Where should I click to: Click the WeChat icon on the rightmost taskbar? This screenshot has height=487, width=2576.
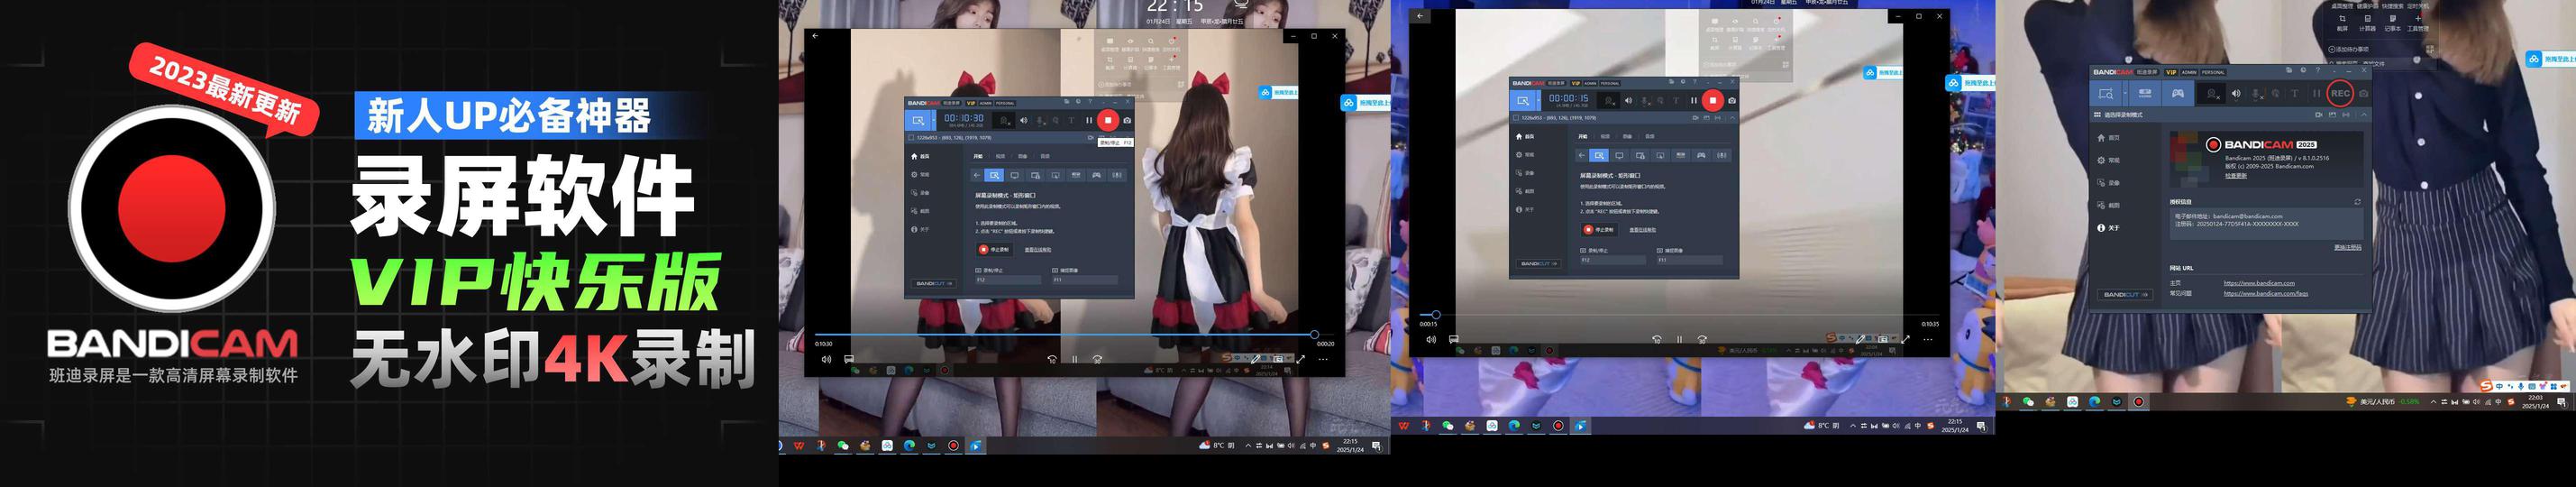(x=2028, y=402)
